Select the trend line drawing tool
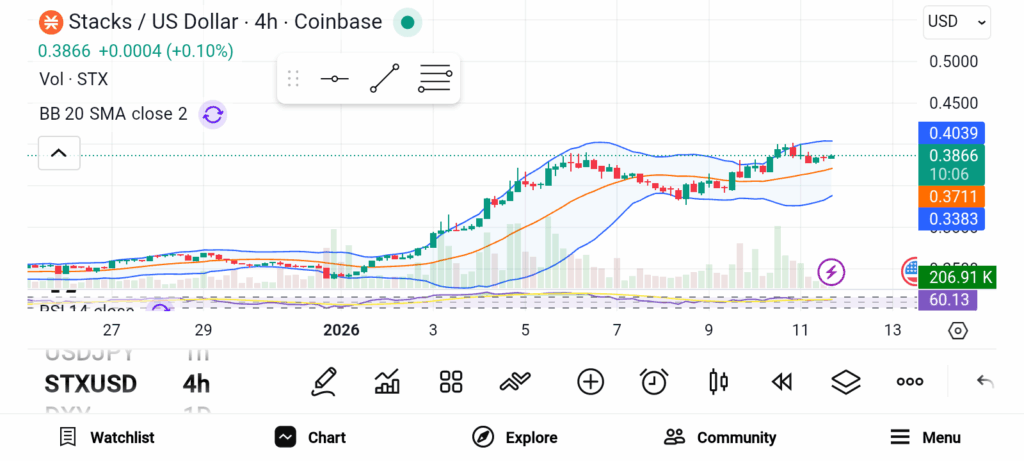1024x461 pixels. (384, 79)
